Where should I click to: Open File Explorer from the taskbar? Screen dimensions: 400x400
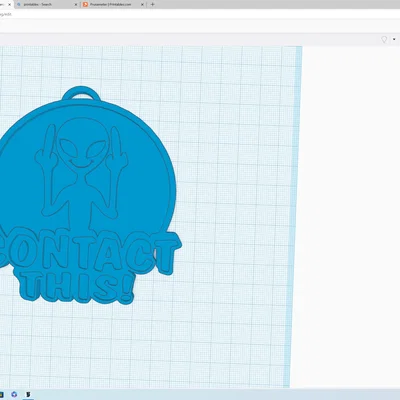click(x=1, y=394)
